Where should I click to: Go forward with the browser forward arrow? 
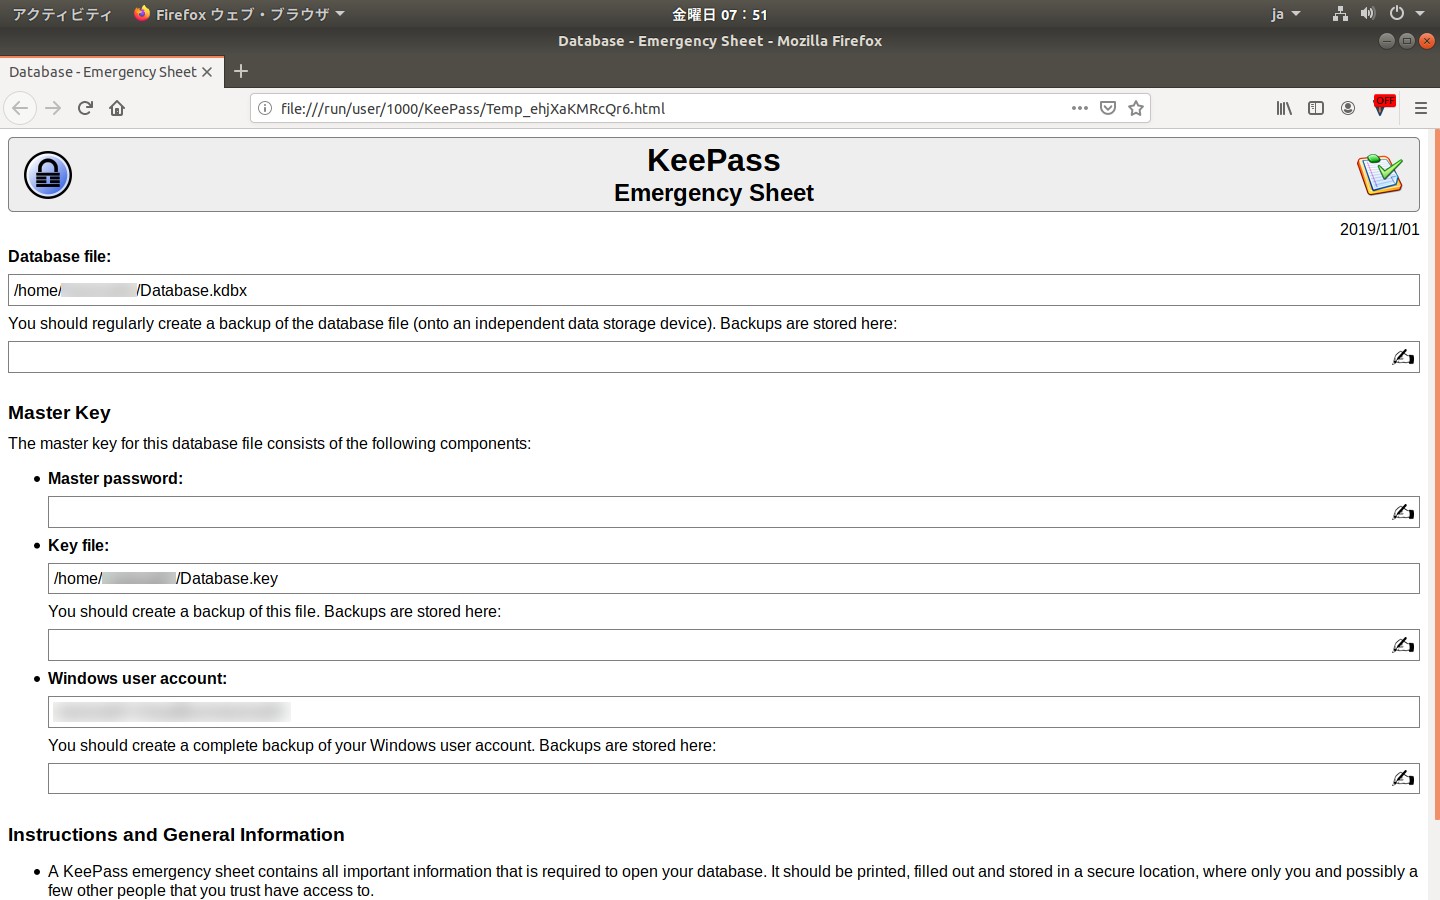53,108
